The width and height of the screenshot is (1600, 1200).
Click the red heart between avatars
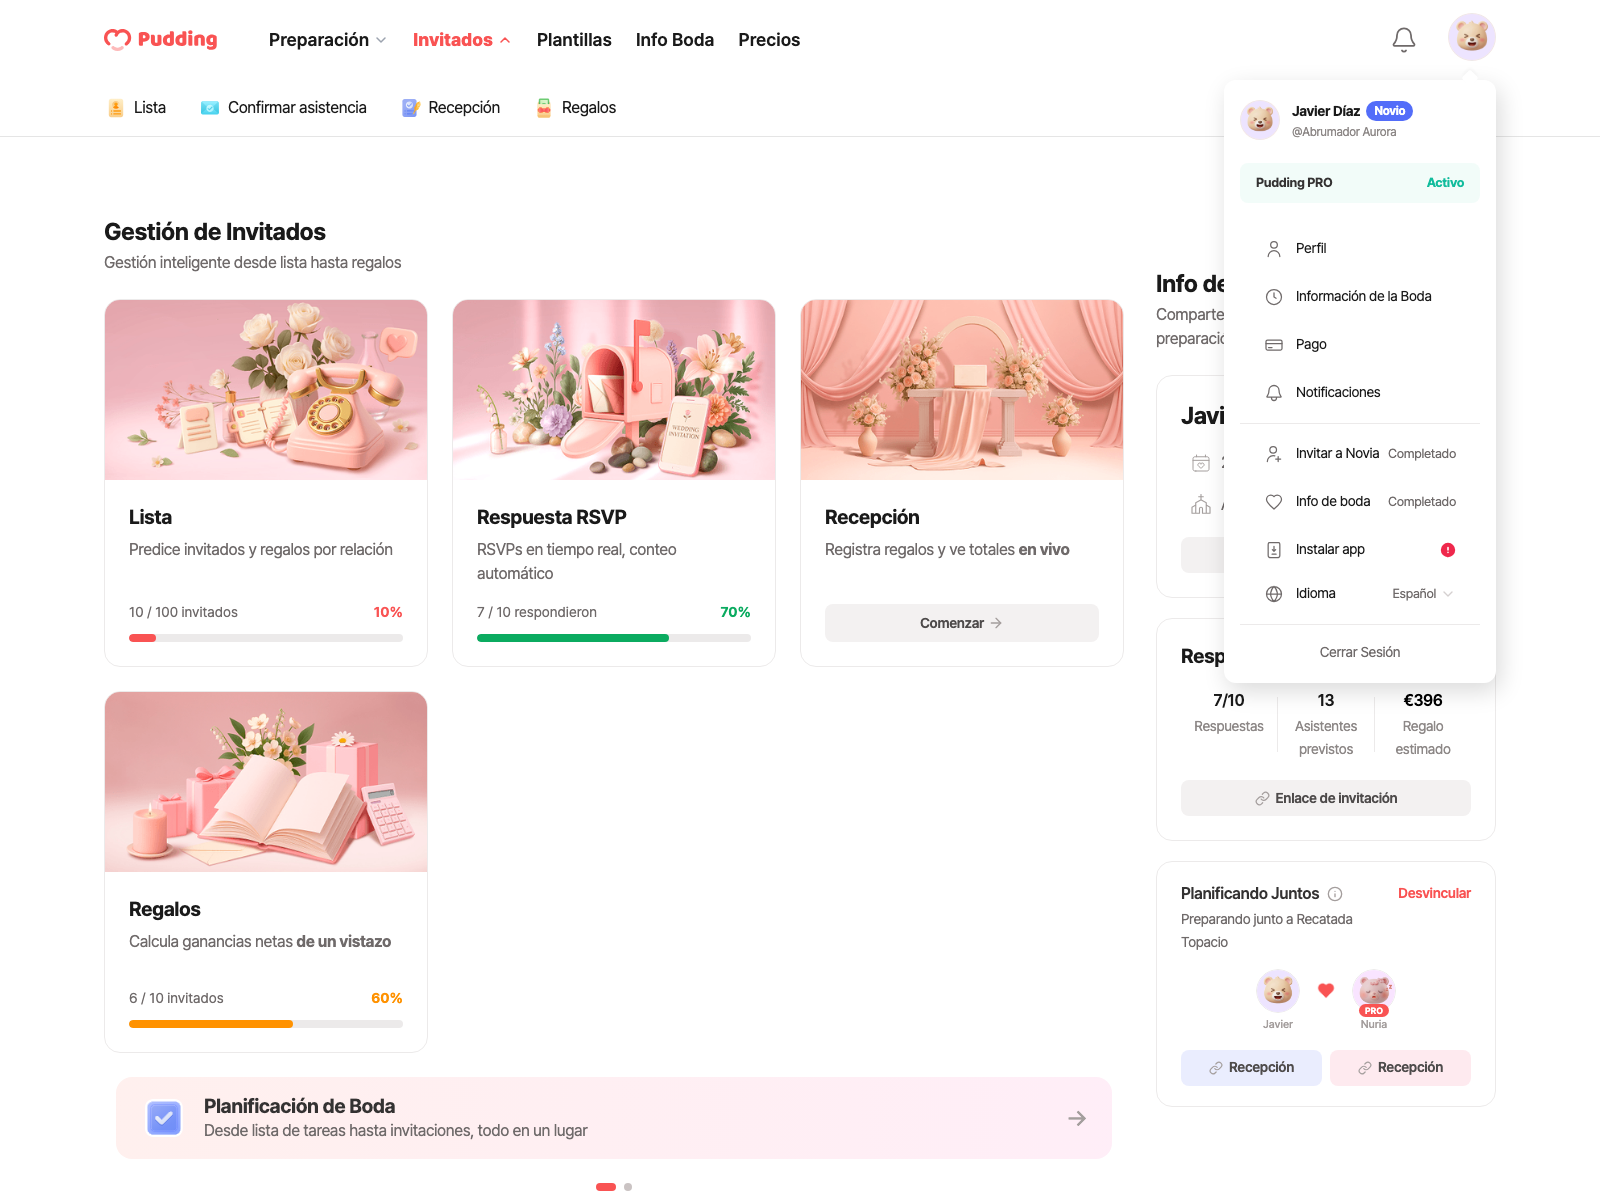pos(1326,991)
